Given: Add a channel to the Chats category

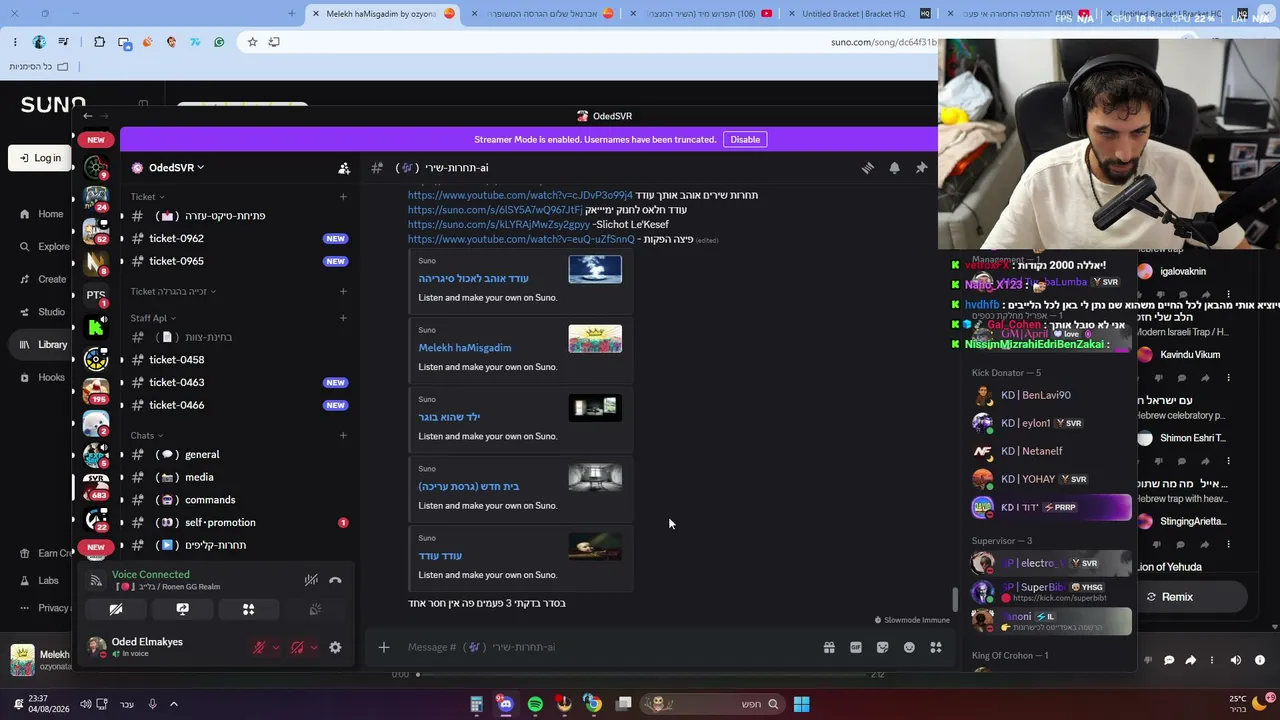Looking at the screenshot, I should point(343,436).
